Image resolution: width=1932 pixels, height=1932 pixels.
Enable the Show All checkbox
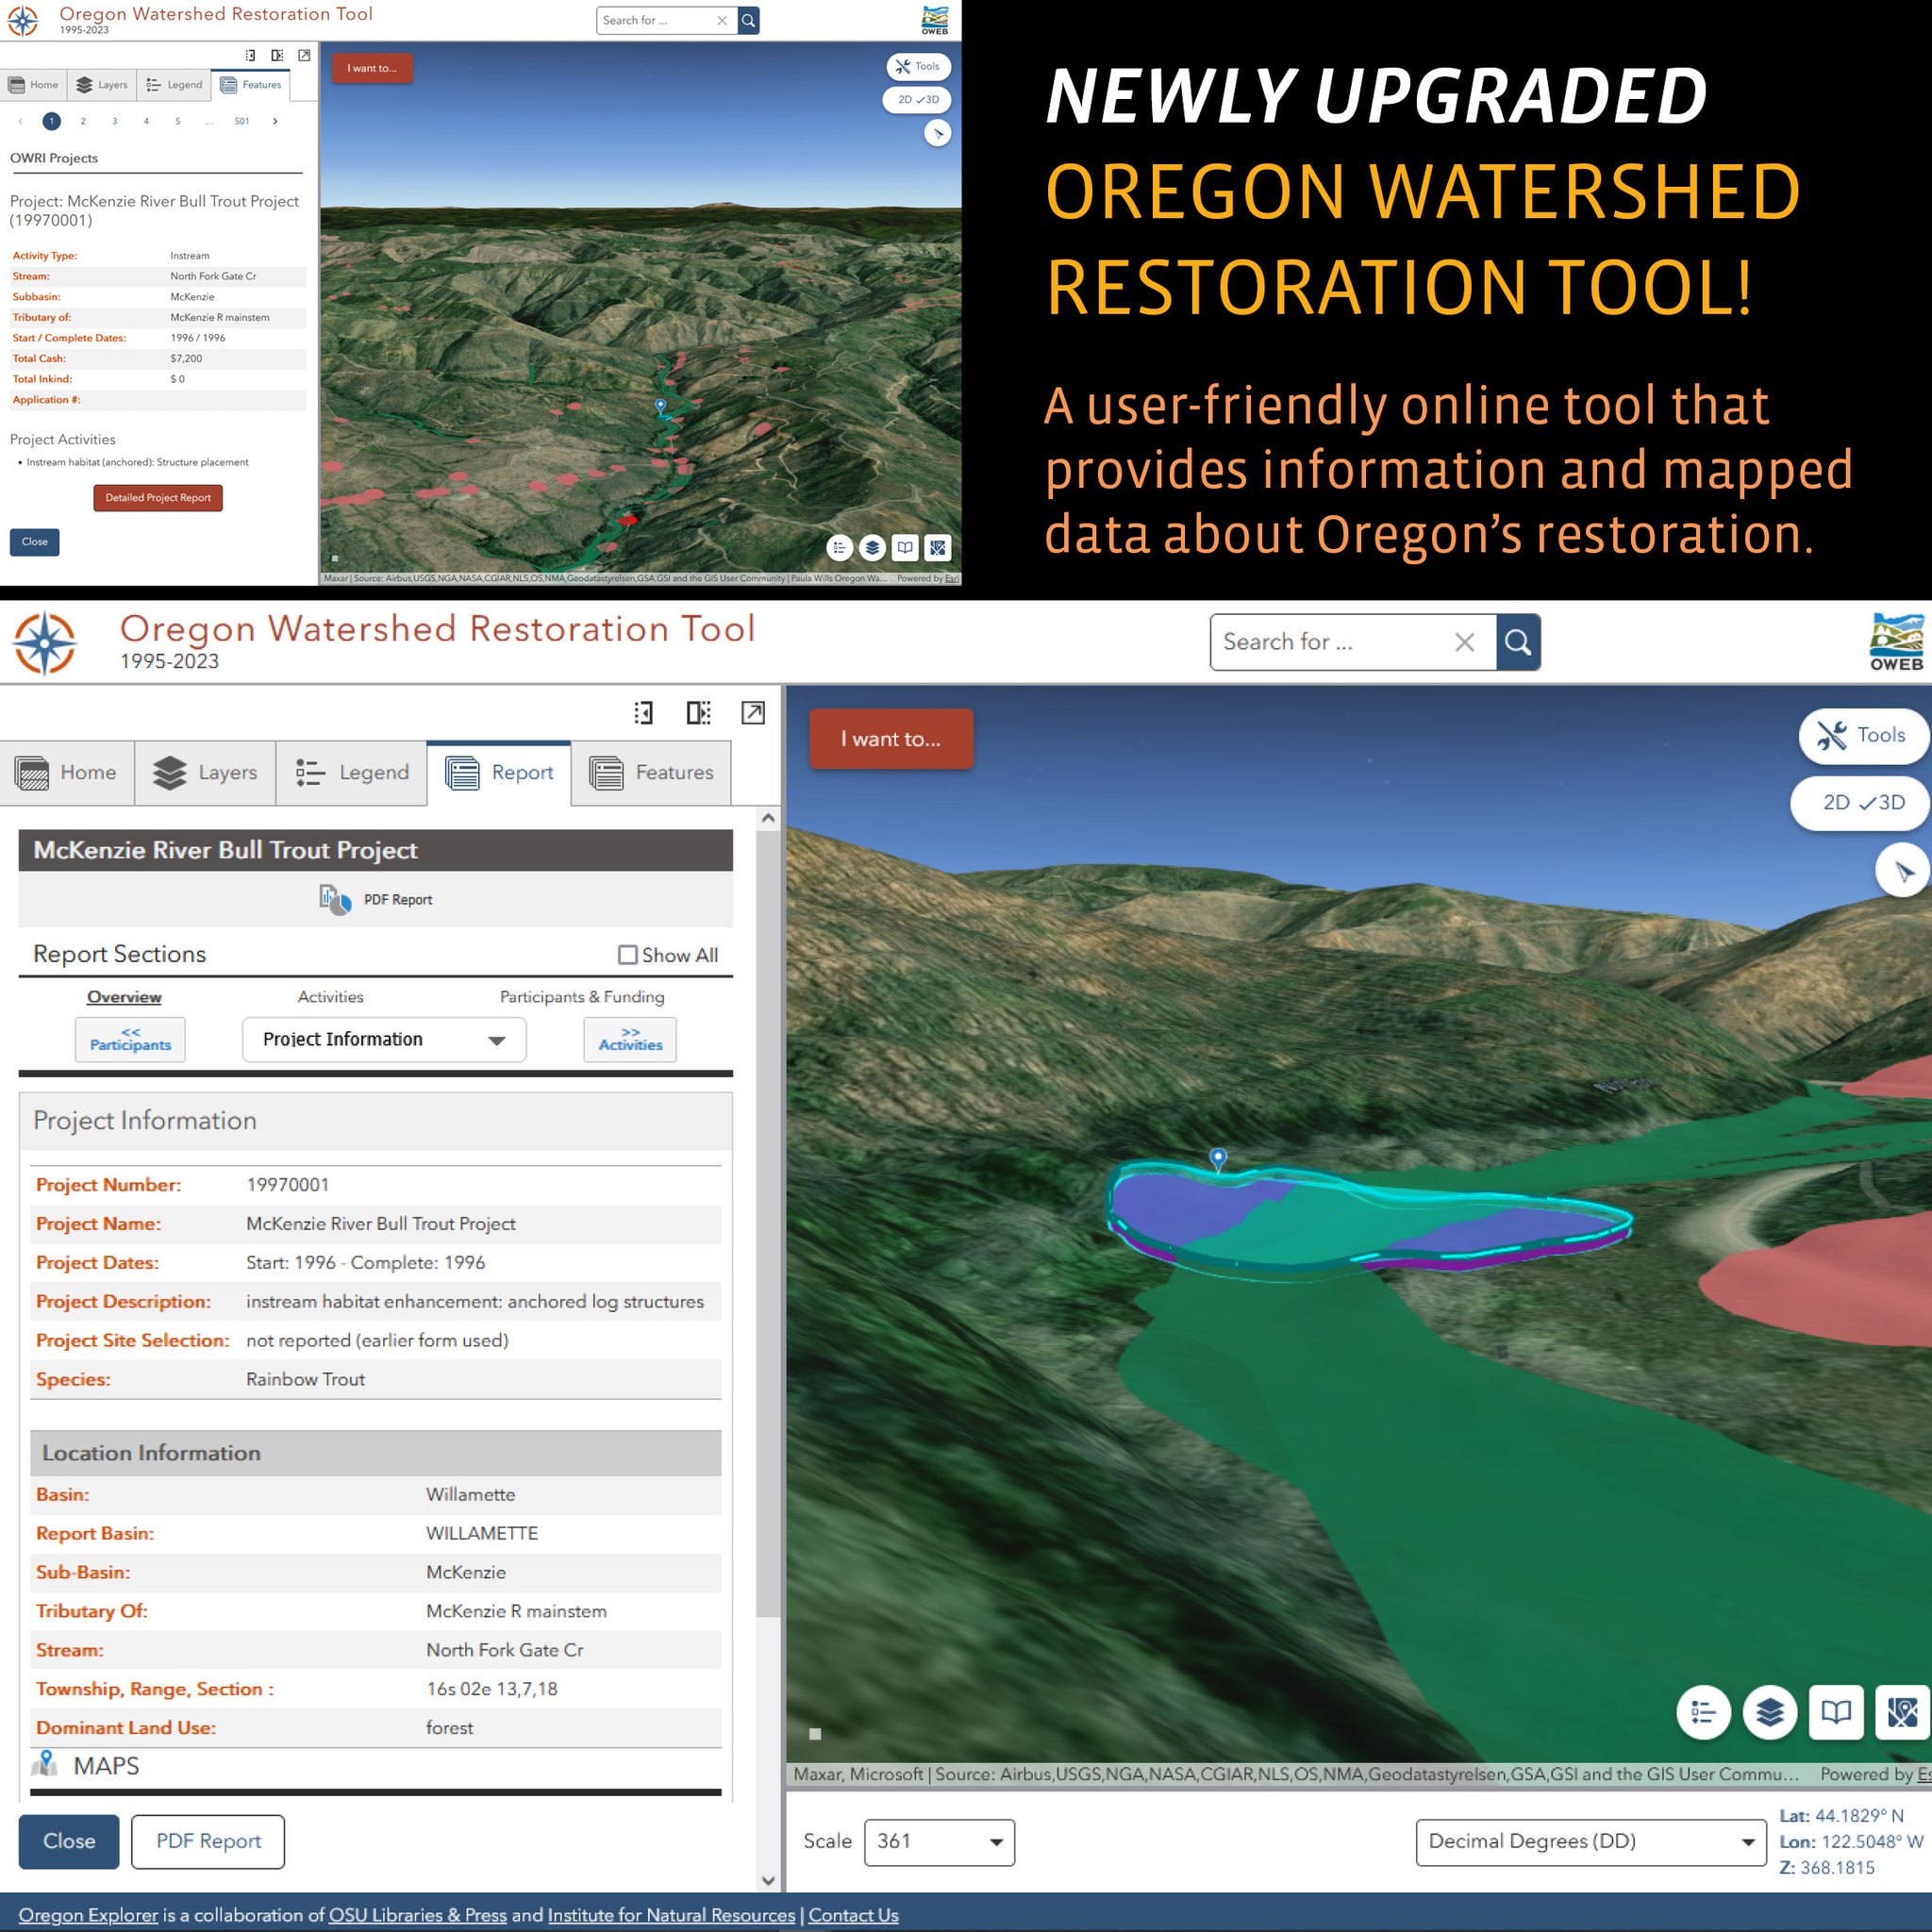click(x=627, y=955)
